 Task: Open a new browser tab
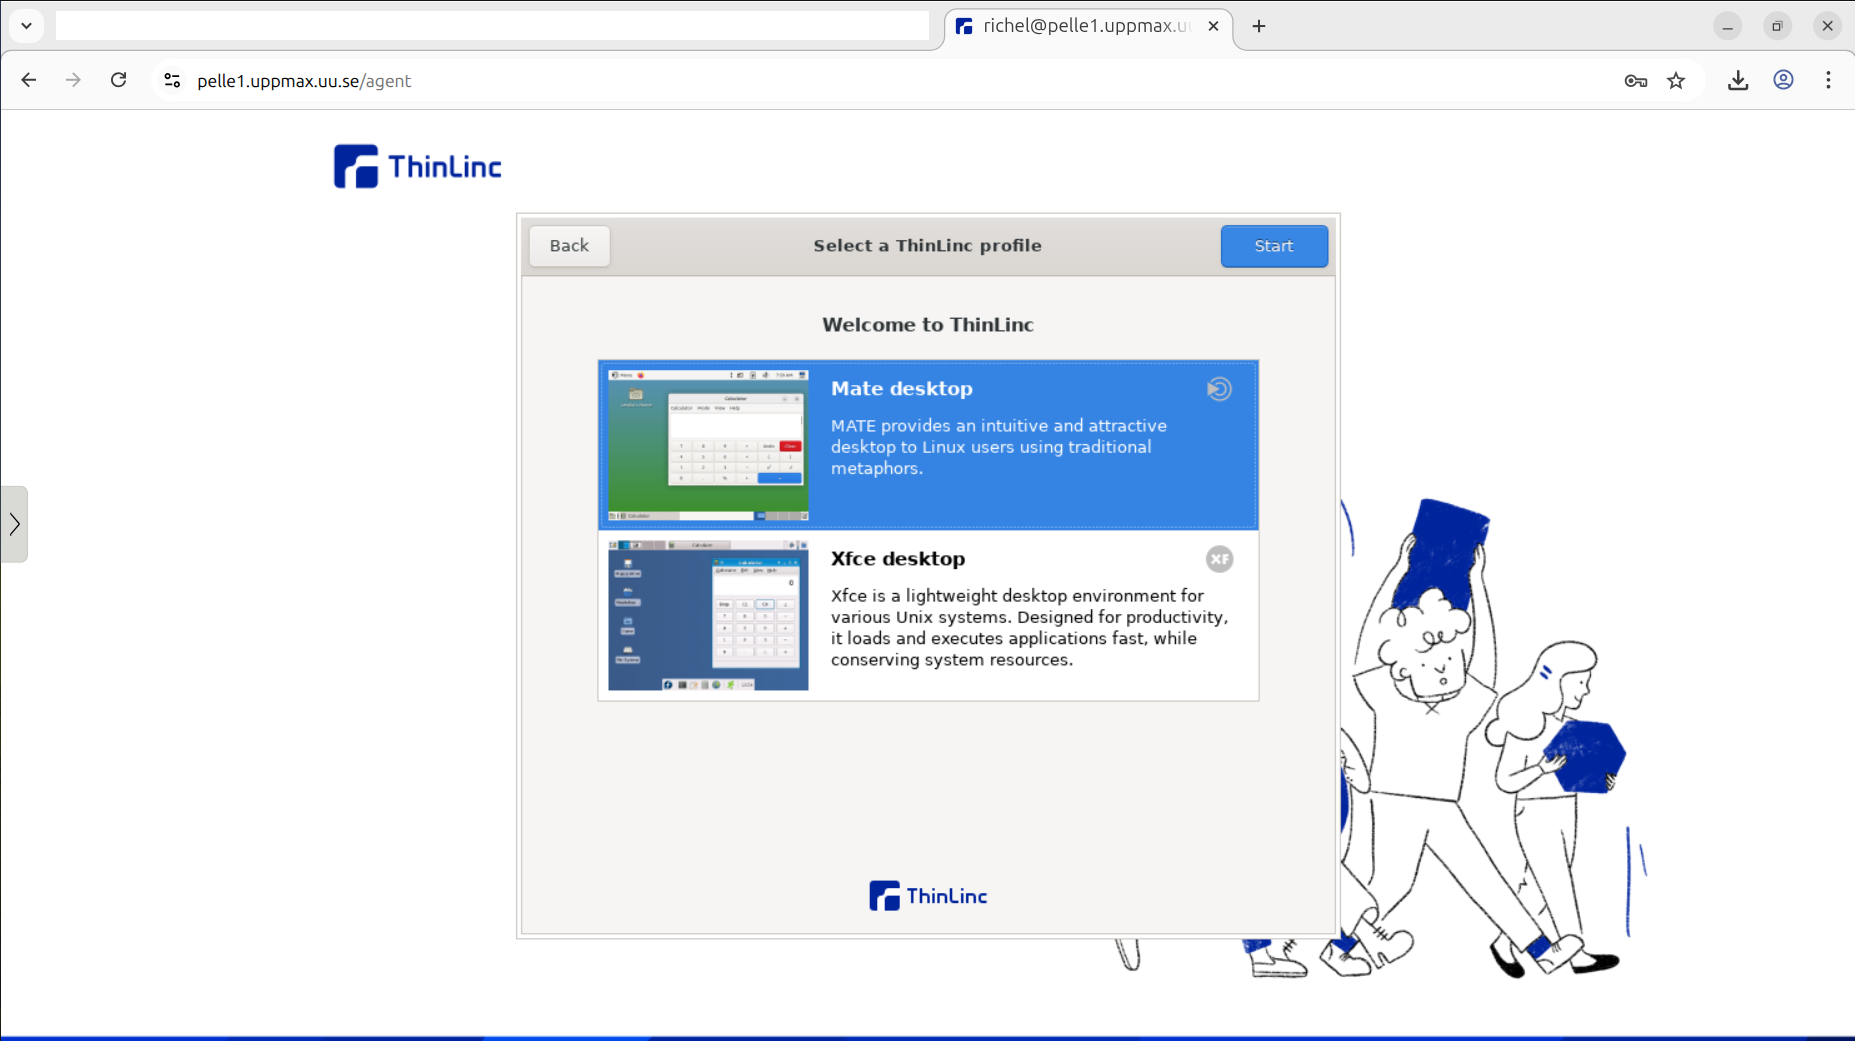(1257, 26)
